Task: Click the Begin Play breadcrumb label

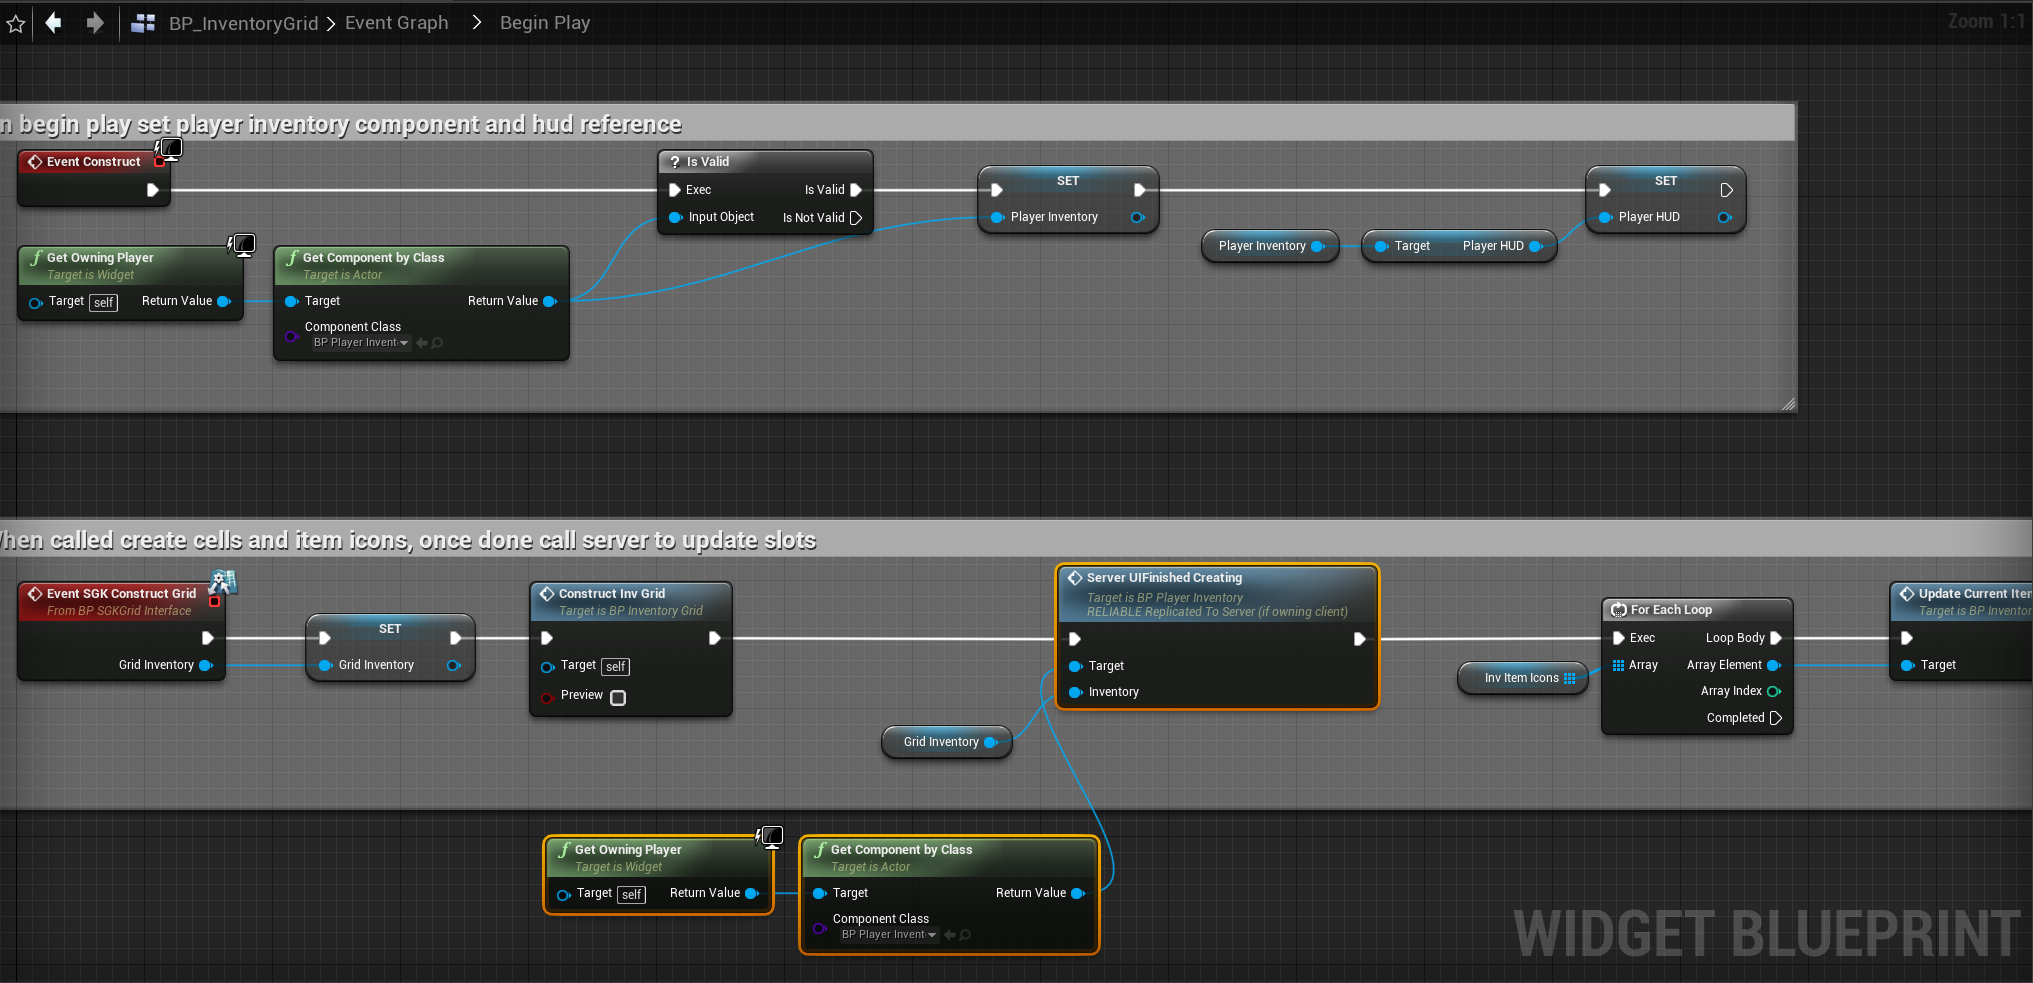Action: pyautogui.click(x=545, y=23)
